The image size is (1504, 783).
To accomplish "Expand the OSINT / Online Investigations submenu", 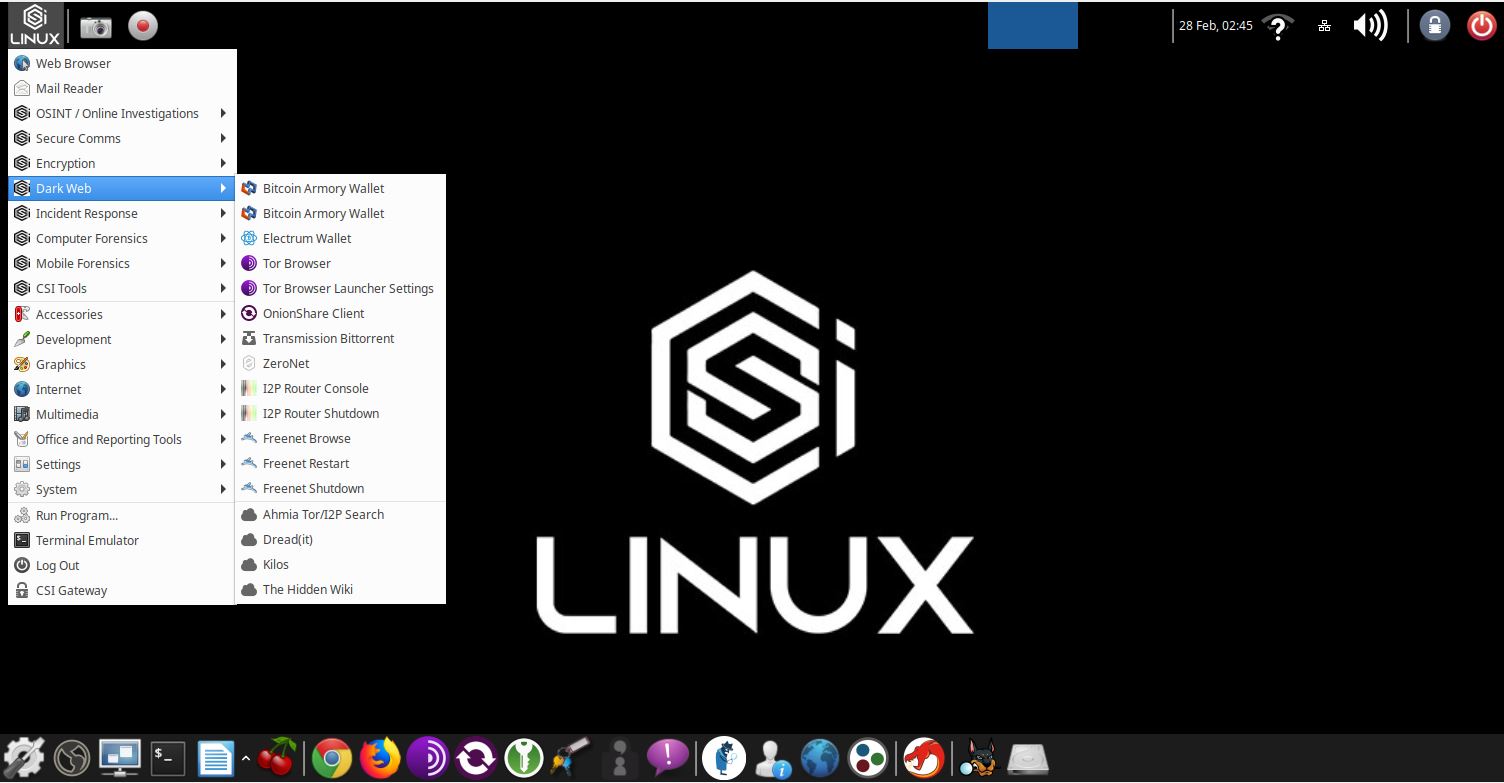I will point(116,113).
